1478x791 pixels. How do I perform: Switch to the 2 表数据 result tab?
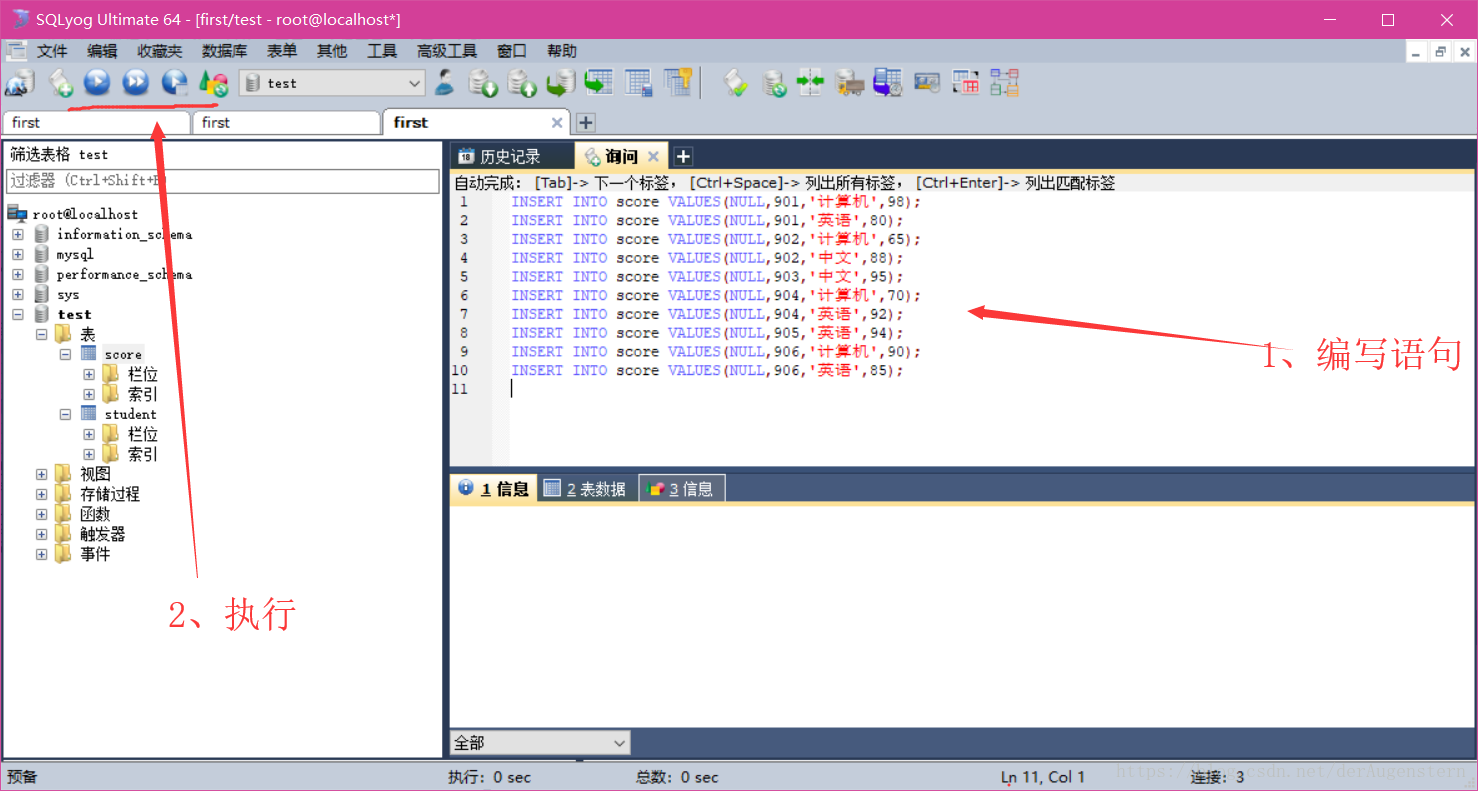[587, 489]
